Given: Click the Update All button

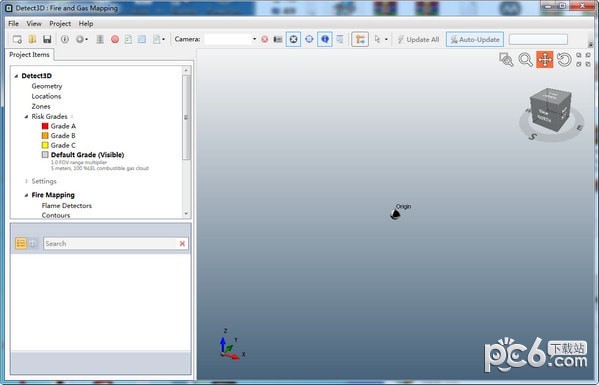Looking at the screenshot, I should pos(418,39).
